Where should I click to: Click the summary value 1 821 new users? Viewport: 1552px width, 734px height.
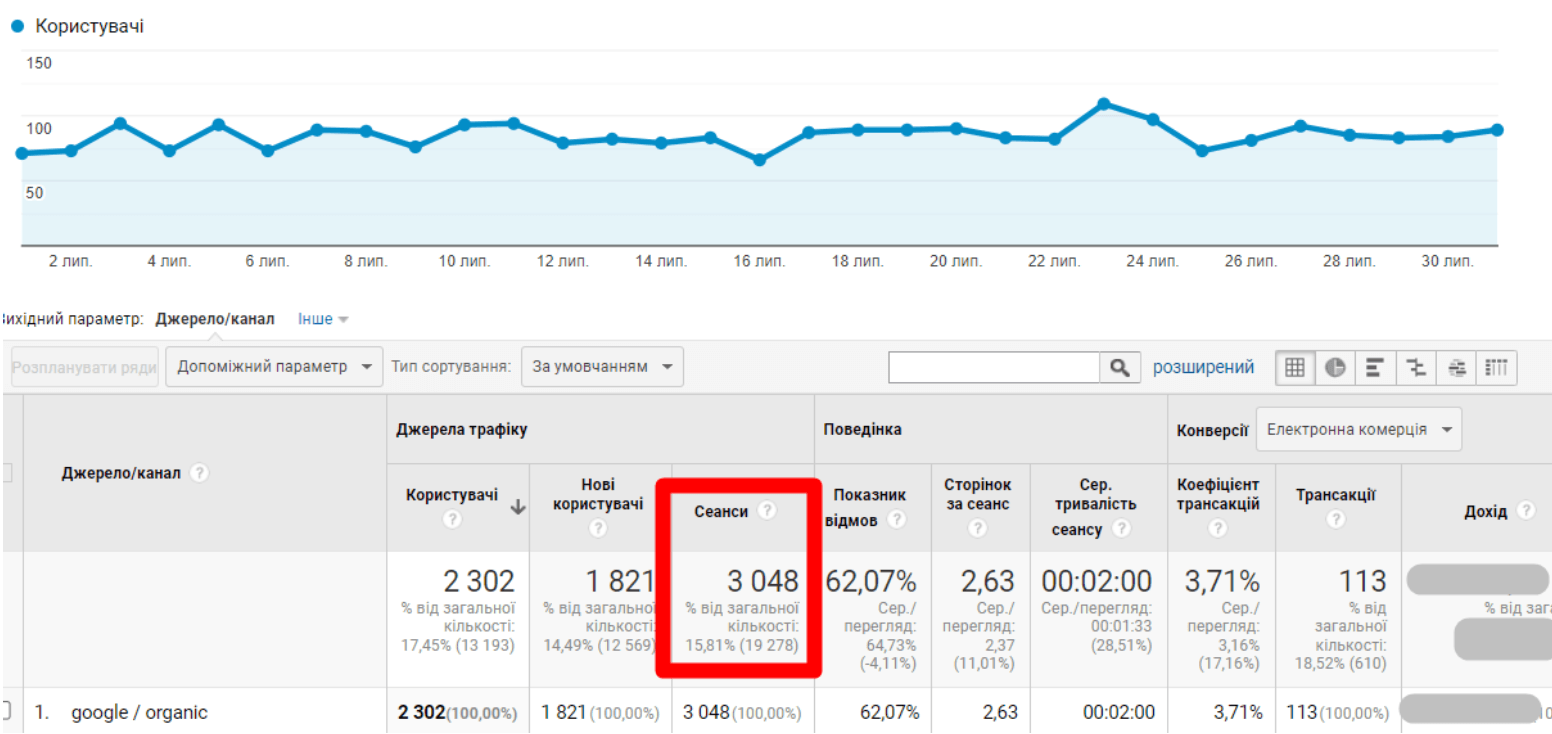coord(618,581)
